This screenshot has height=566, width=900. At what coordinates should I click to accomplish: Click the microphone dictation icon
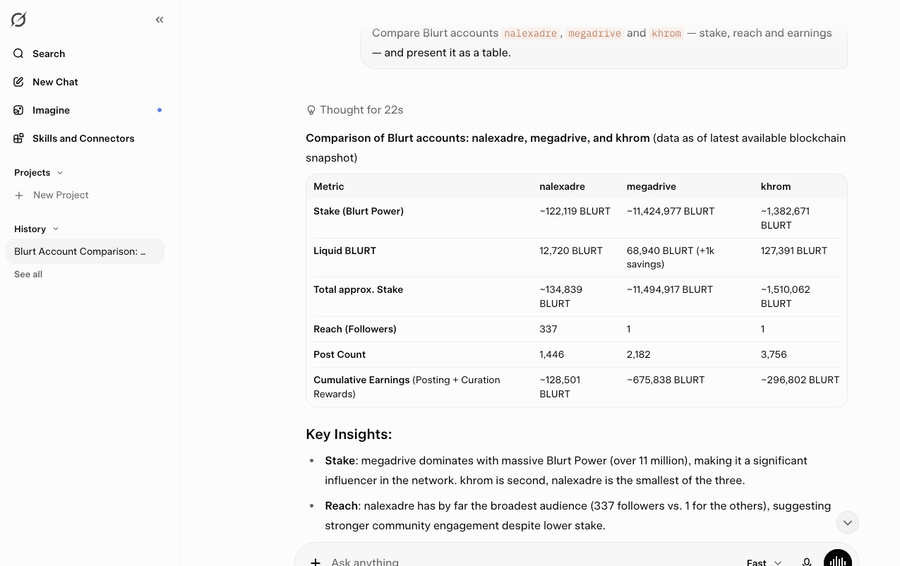[806, 562]
